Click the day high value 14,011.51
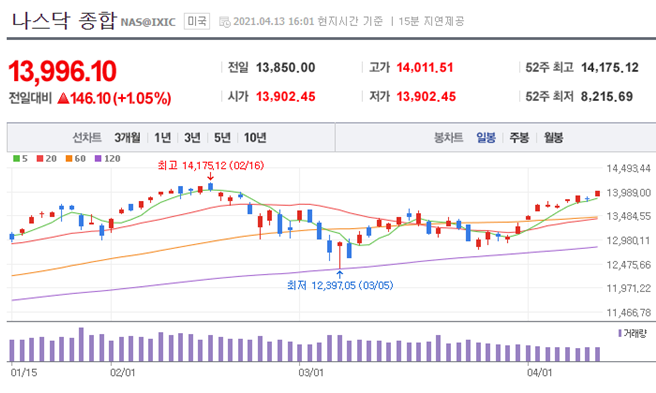Image resolution: width=656 pixels, height=393 pixels. coord(425,68)
